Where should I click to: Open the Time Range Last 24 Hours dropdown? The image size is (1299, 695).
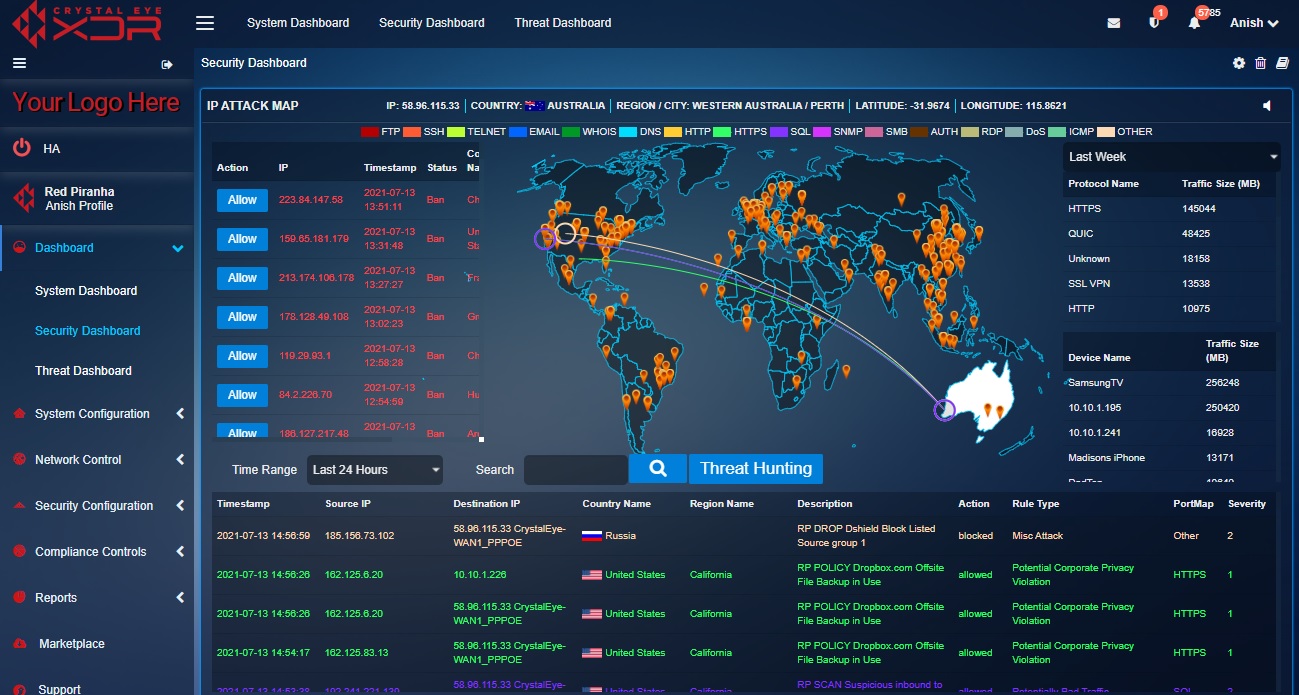[375, 469]
